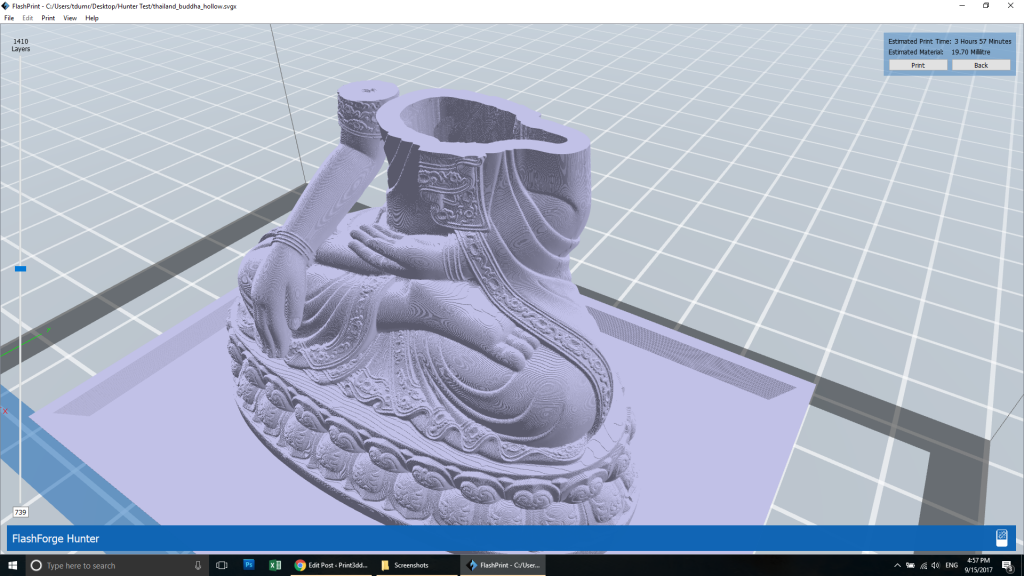Open the File menu
This screenshot has height=576, width=1024.
click(9, 18)
